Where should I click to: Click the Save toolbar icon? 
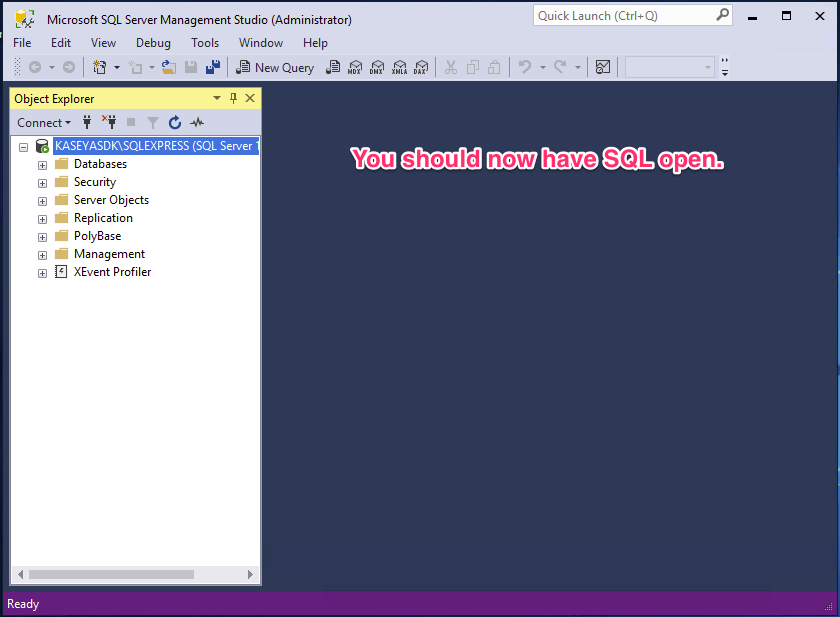pos(191,67)
